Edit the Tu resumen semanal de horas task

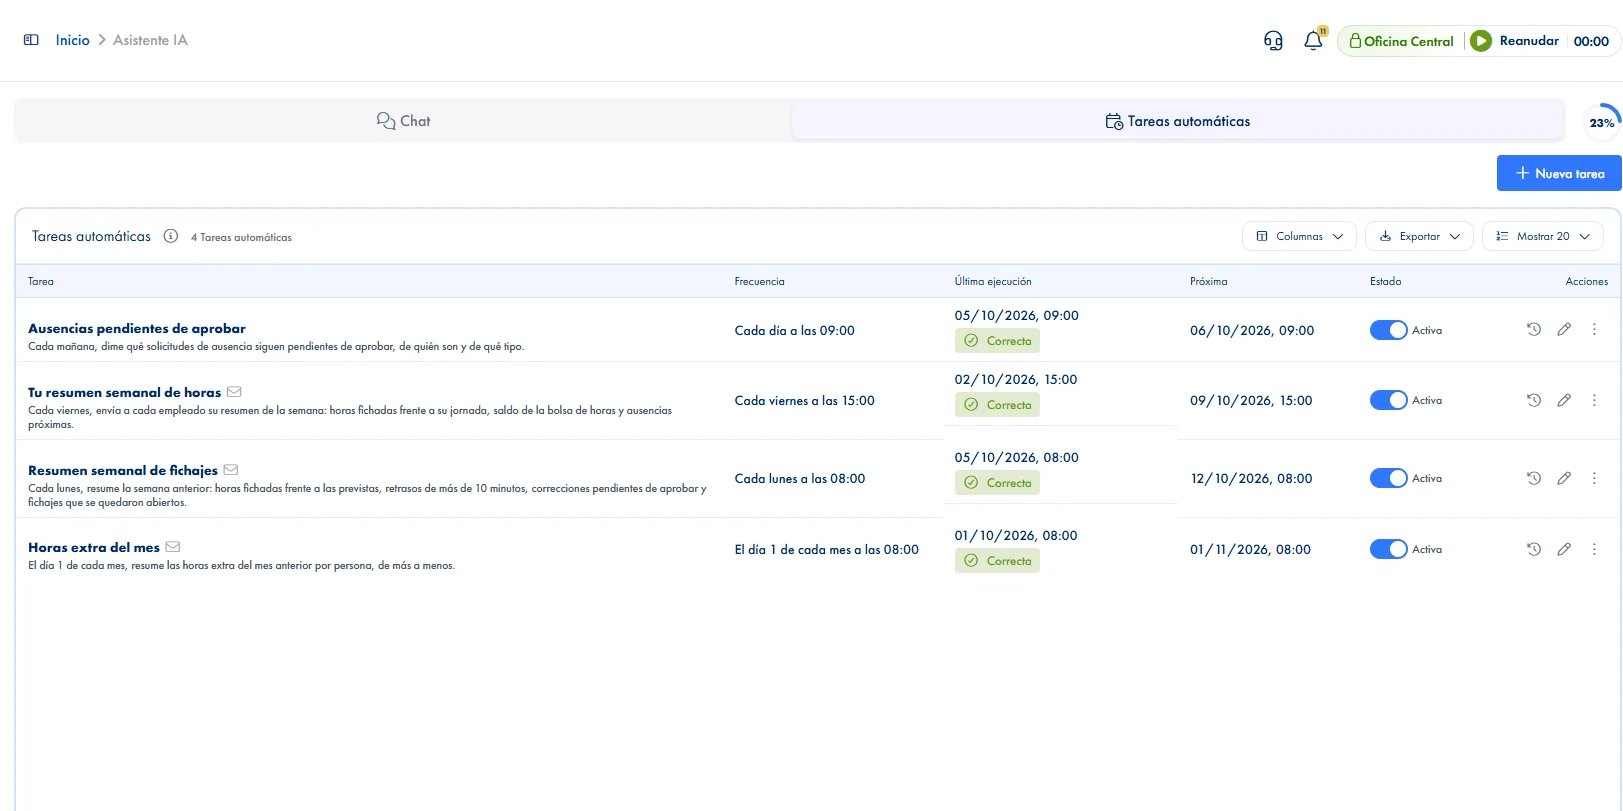pyautogui.click(x=1564, y=400)
